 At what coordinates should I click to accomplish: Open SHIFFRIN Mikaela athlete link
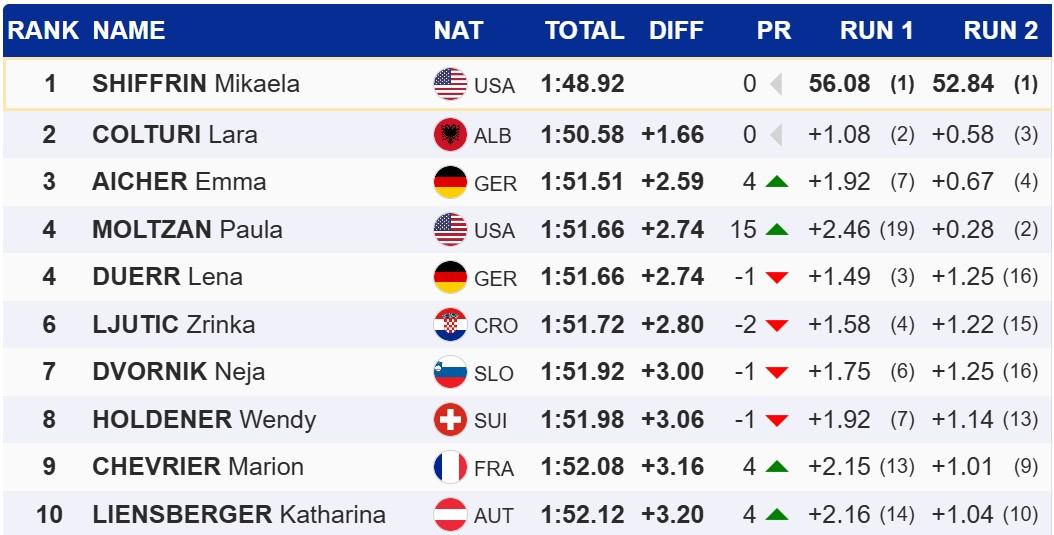click(x=196, y=84)
